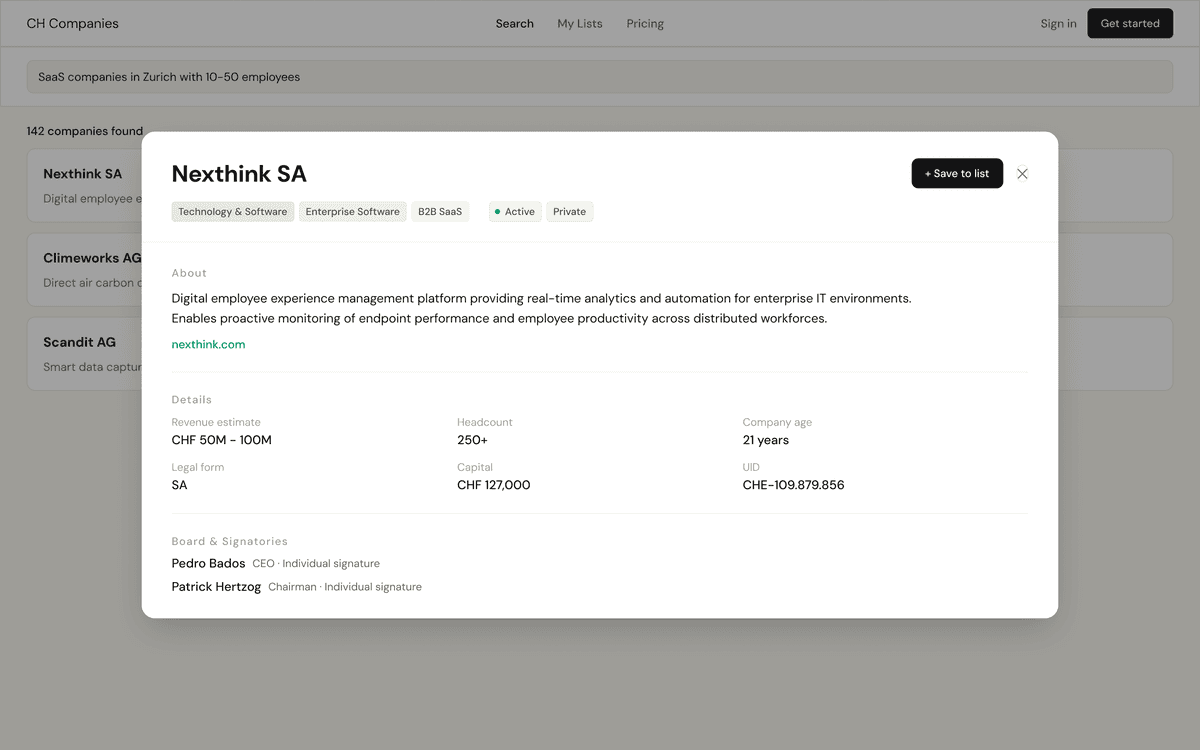Select the headcount value 250+

(x=473, y=440)
